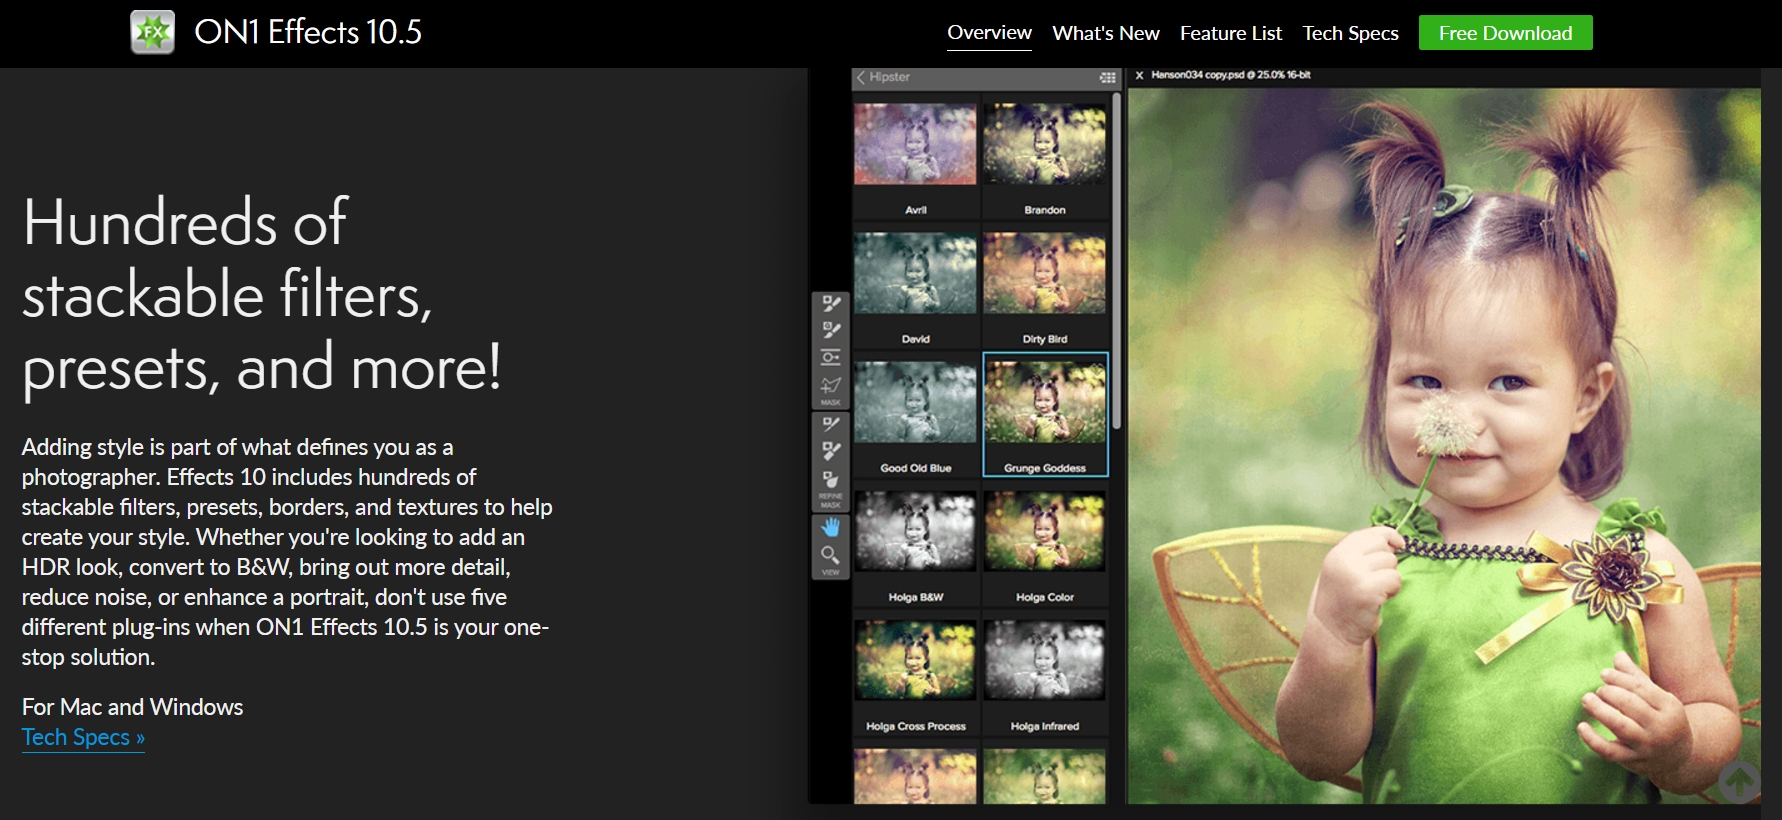Screen dimensions: 1782x820
Task: Select the Masking Brush tool atop Mask group
Action: pos(831,303)
